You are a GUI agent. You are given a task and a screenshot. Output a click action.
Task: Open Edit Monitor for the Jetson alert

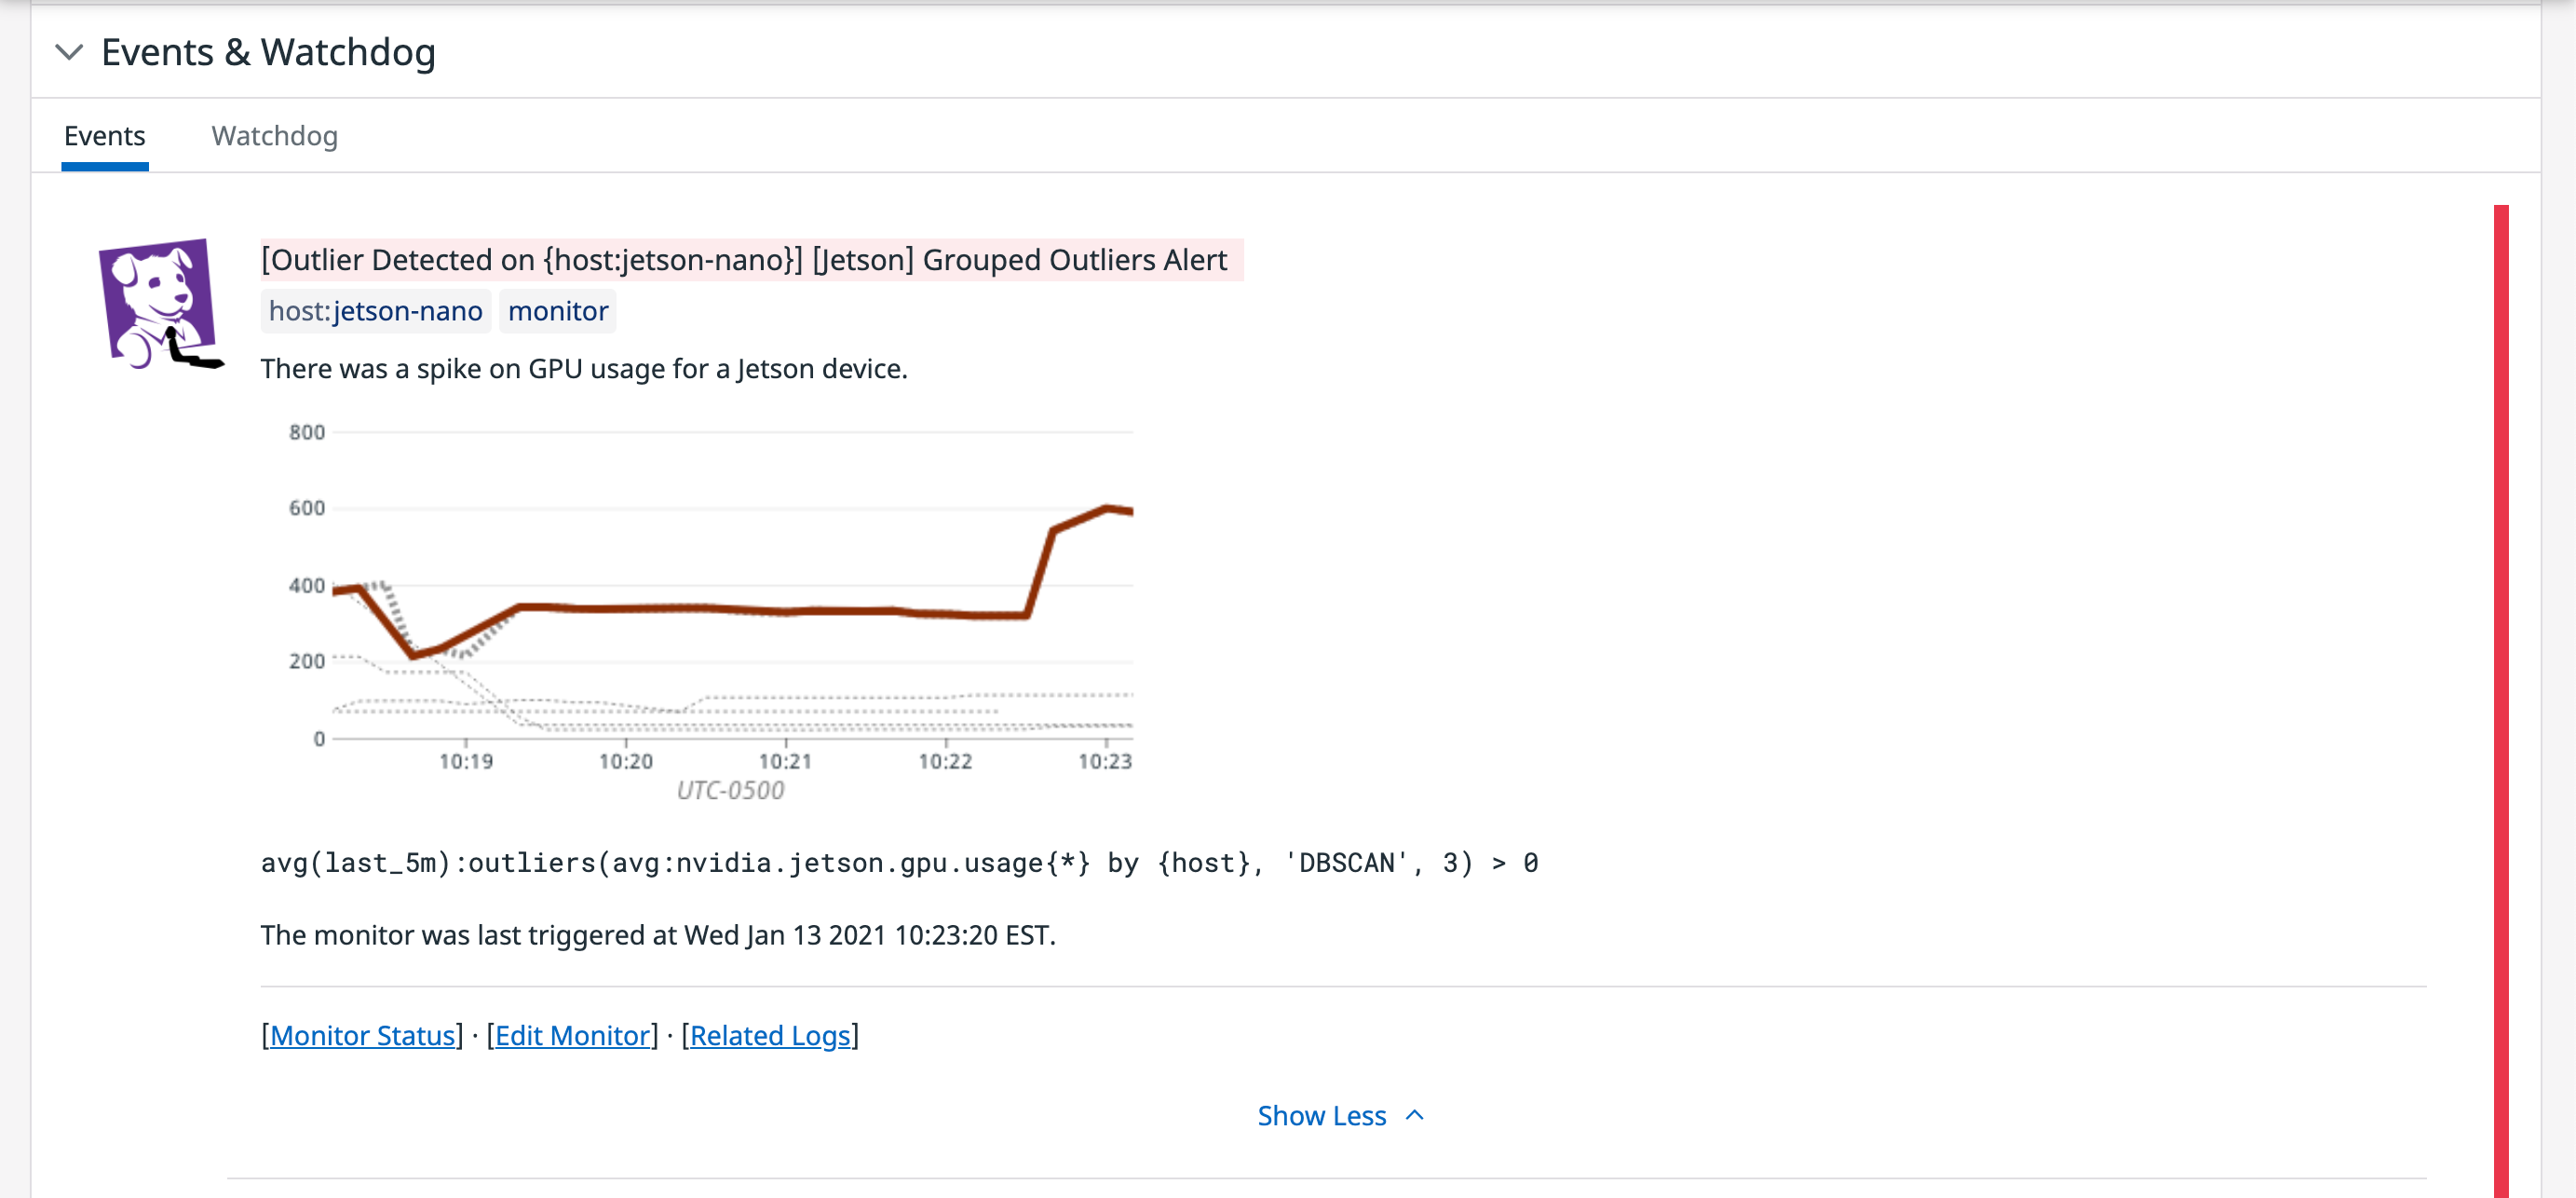pyautogui.click(x=571, y=1035)
